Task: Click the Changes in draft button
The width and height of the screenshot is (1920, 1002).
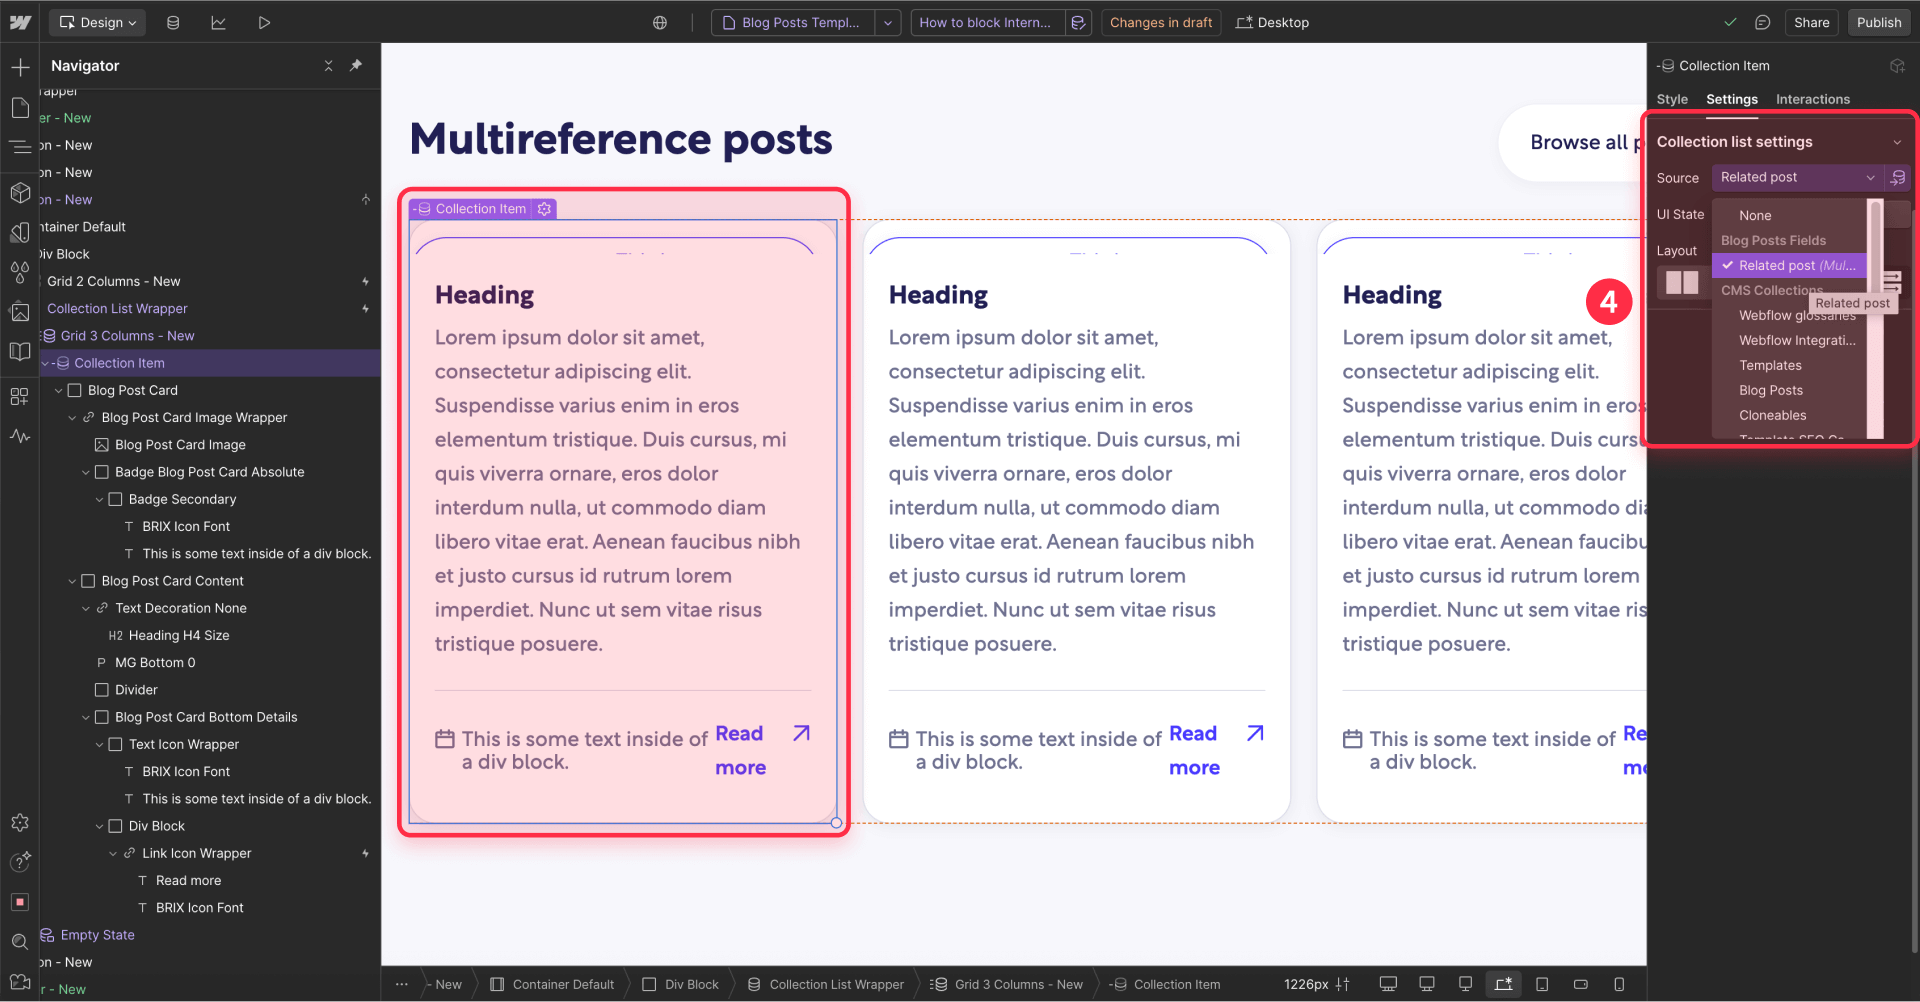Action: tap(1161, 22)
